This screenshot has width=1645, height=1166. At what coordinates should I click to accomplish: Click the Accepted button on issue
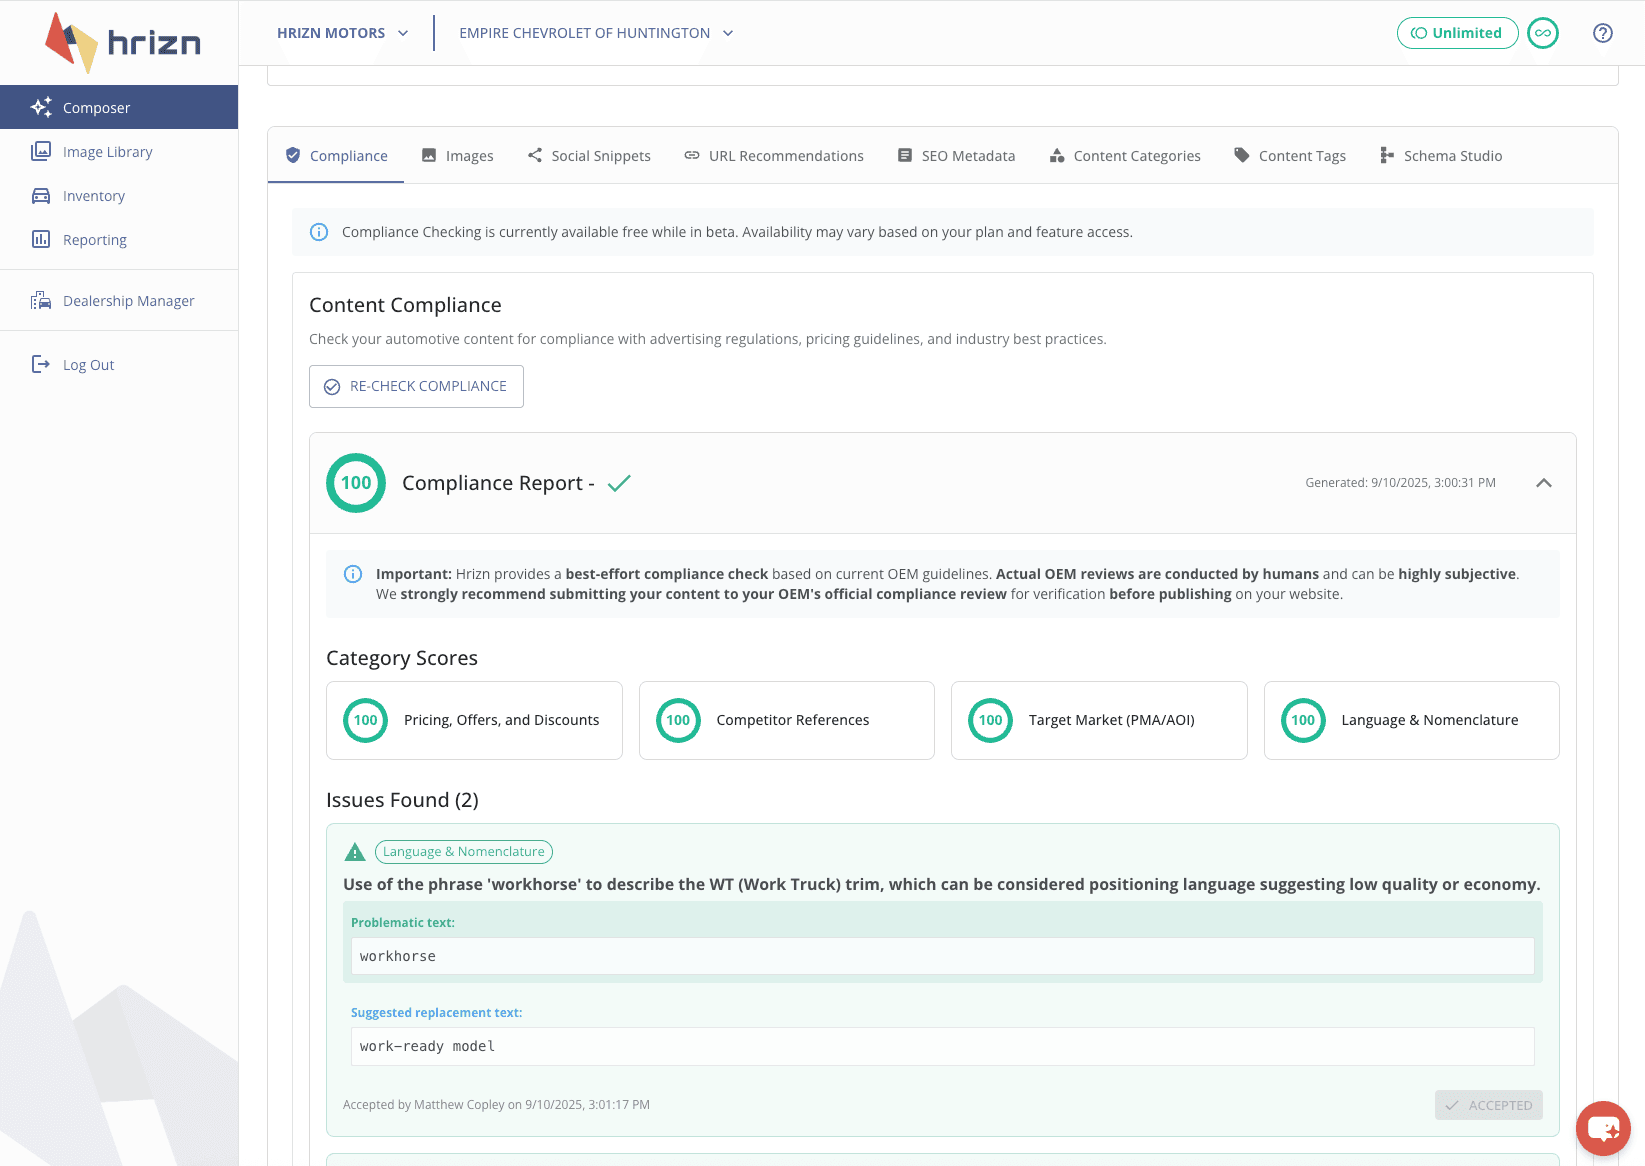[1488, 1105]
